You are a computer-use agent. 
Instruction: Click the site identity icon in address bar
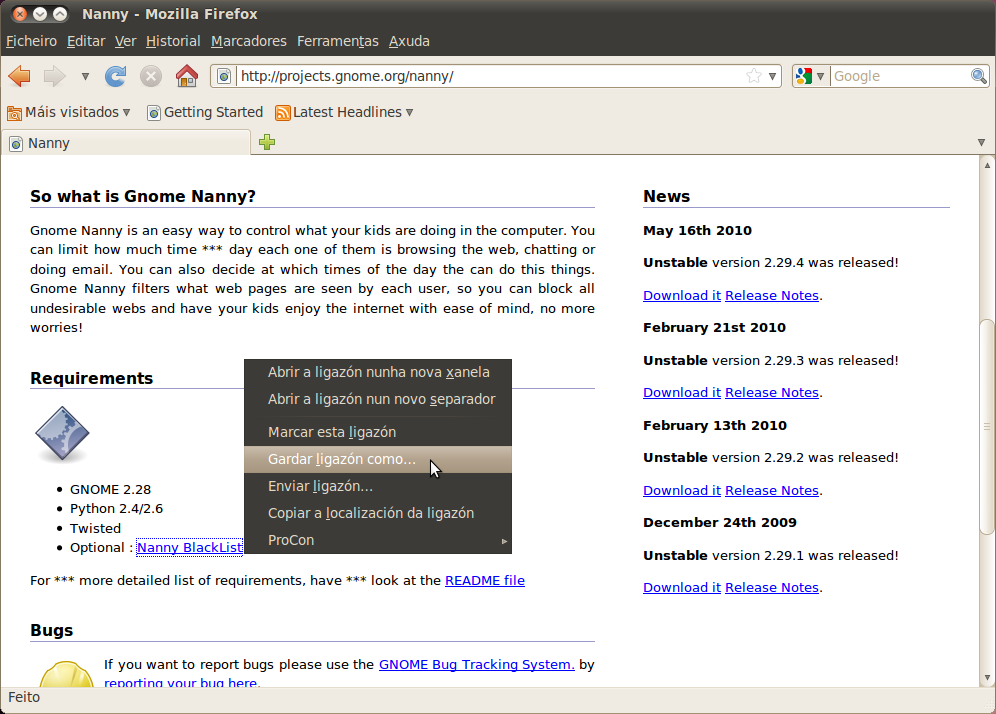[x=224, y=76]
